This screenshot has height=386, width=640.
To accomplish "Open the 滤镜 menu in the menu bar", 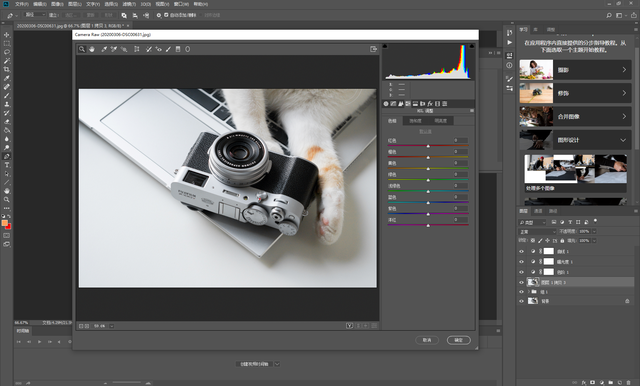I will (129, 4).
